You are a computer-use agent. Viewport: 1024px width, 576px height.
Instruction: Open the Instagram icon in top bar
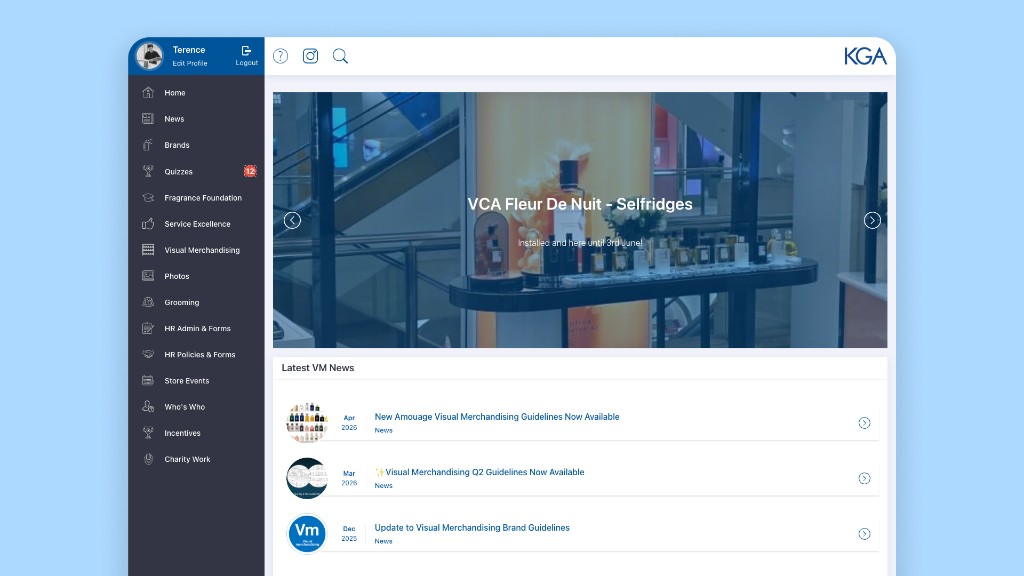310,56
